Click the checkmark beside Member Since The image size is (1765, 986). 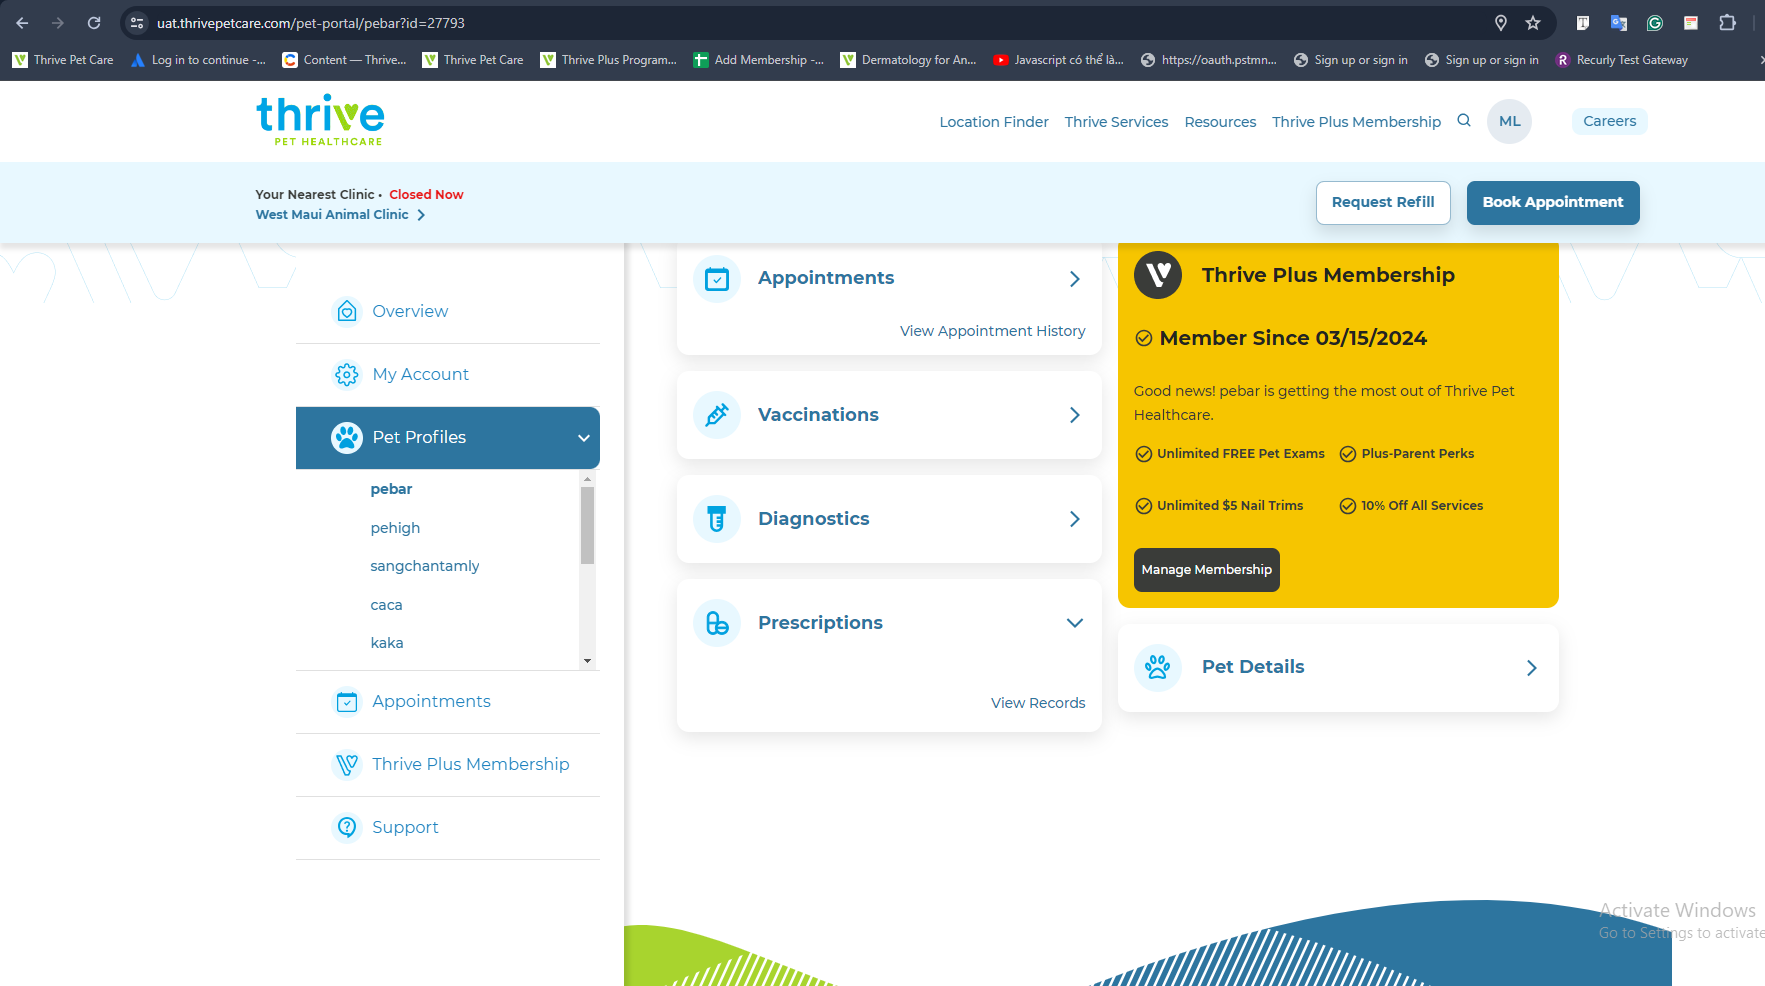click(1144, 338)
